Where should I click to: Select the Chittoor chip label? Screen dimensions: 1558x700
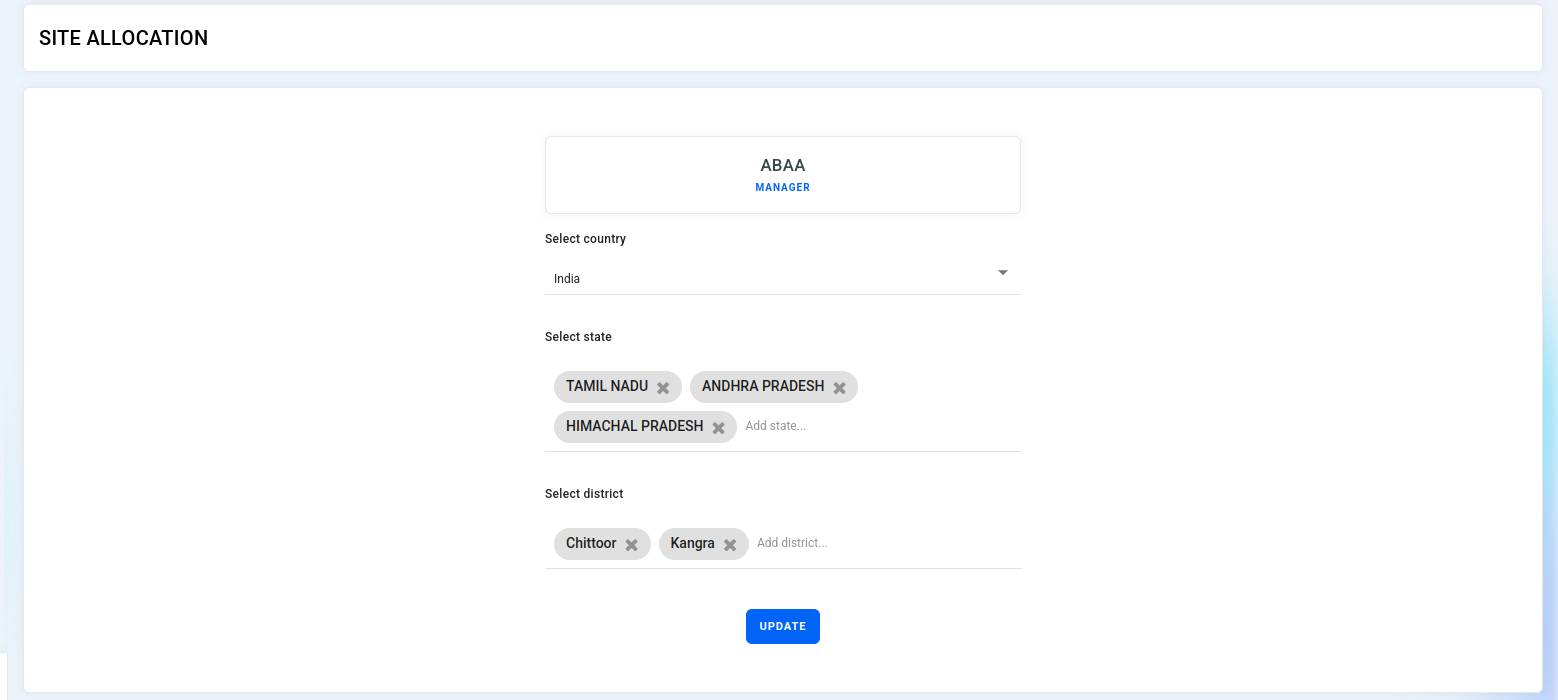(591, 543)
